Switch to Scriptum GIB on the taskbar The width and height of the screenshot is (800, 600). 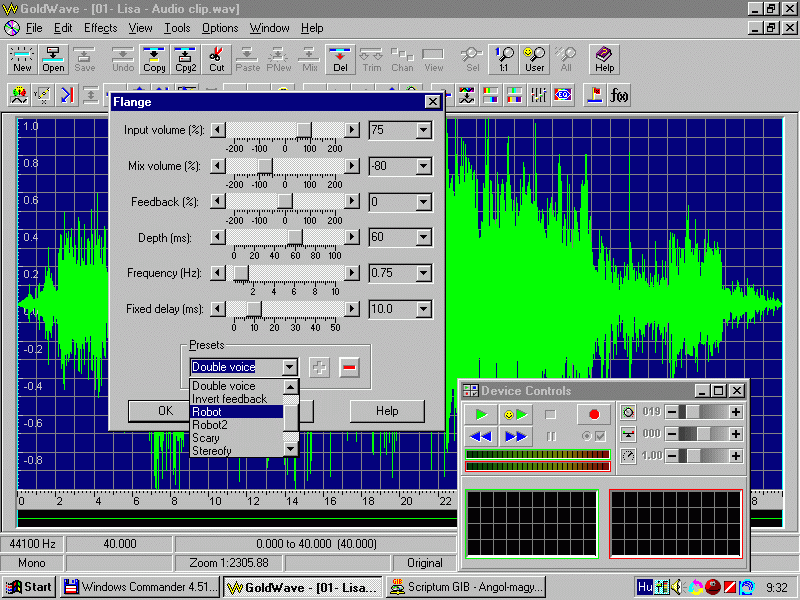pos(466,587)
